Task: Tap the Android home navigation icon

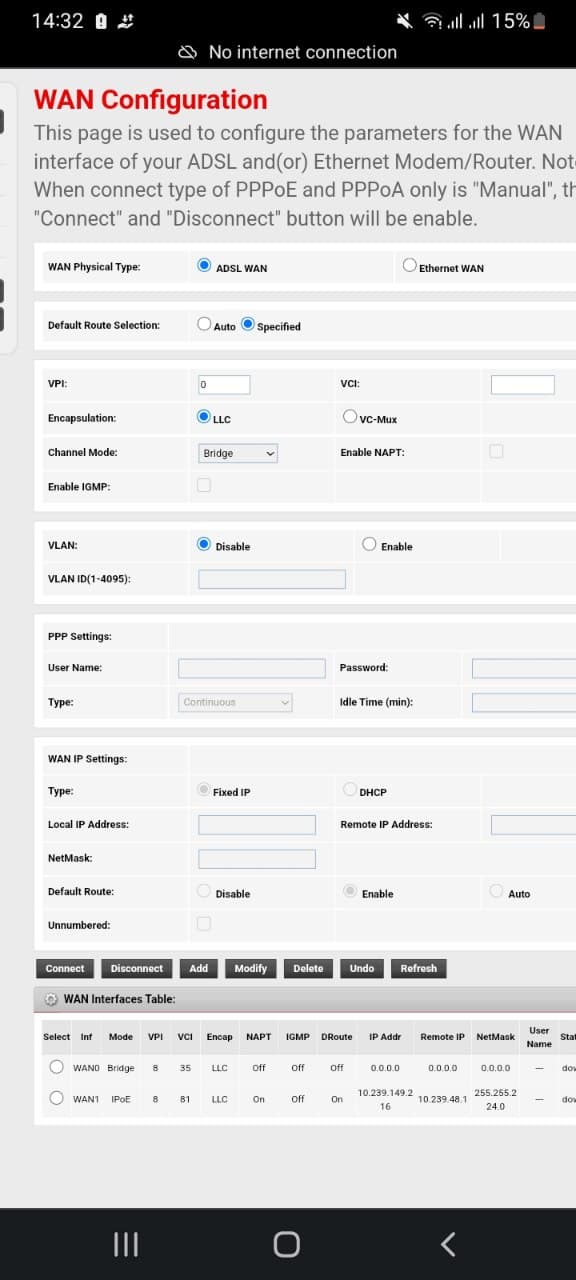Action: pyautogui.click(x=287, y=1244)
